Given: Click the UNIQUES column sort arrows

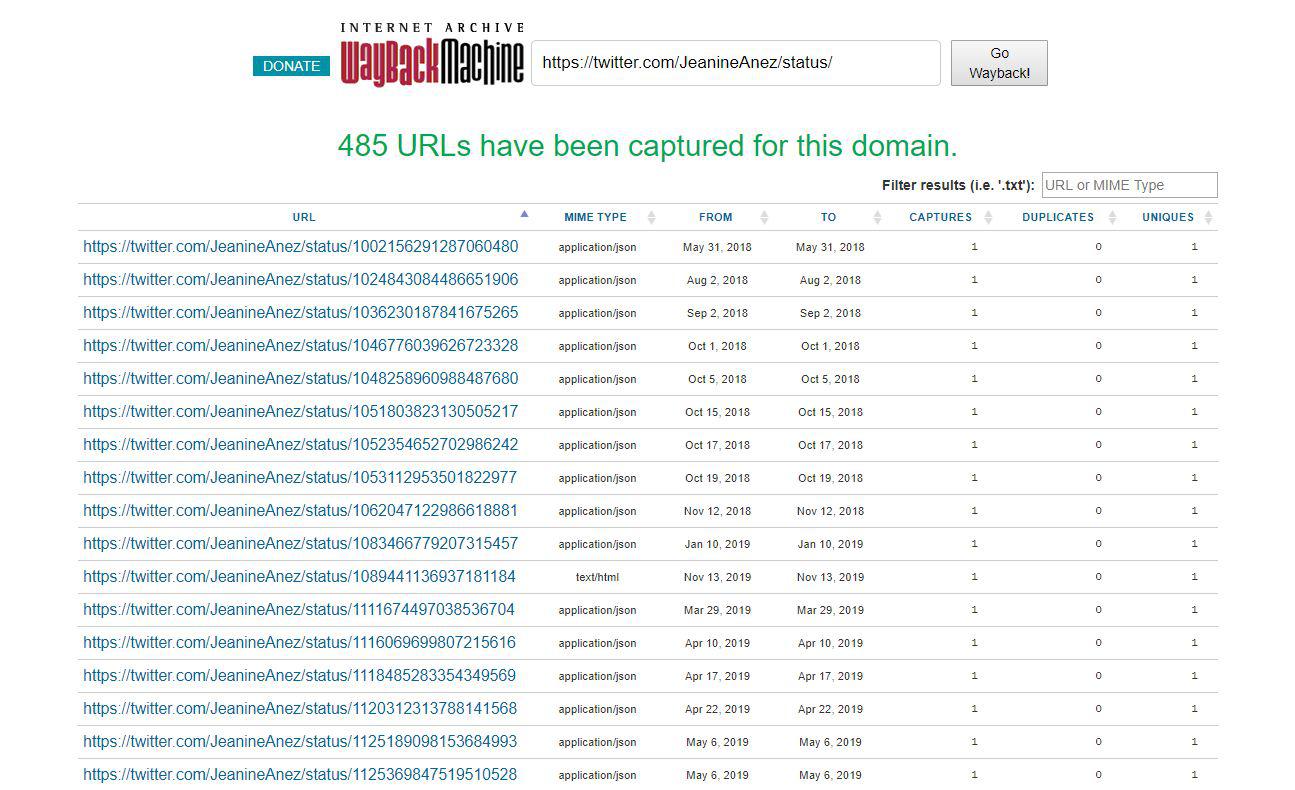Looking at the screenshot, I should coord(1208,217).
